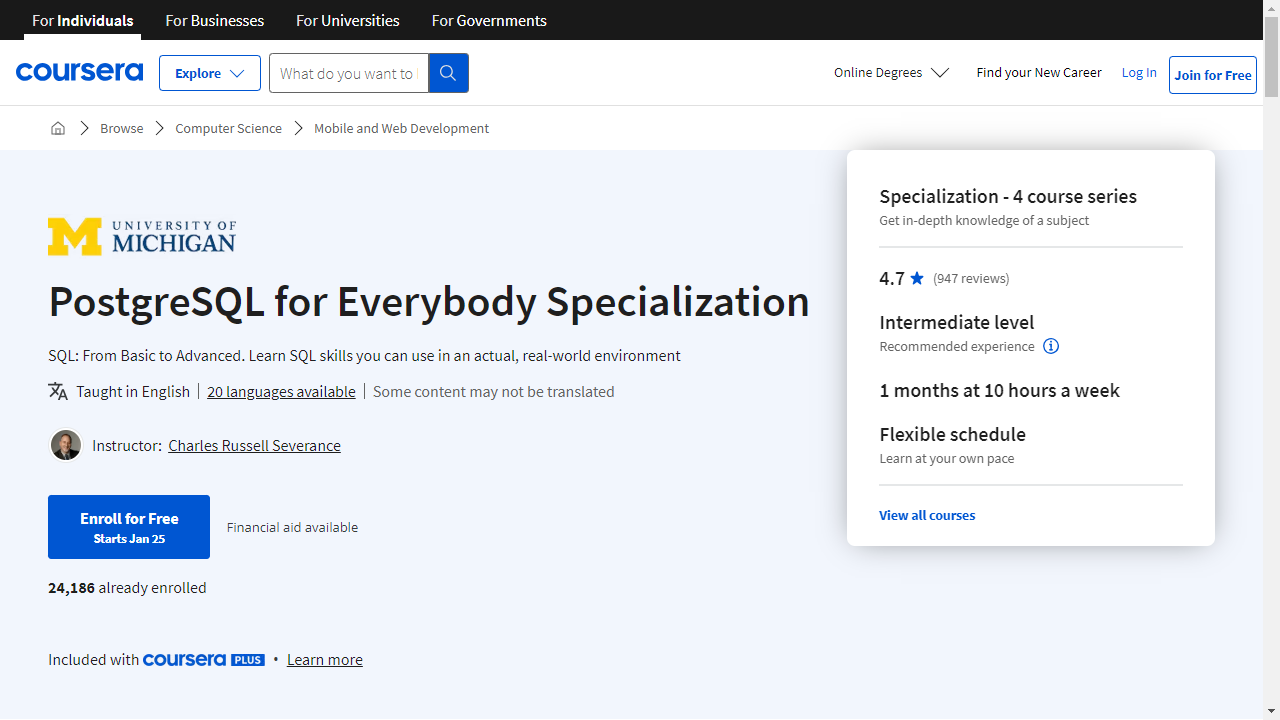Click the Coursera Plus logo
The height and width of the screenshot is (720, 1280).
tap(204, 660)
